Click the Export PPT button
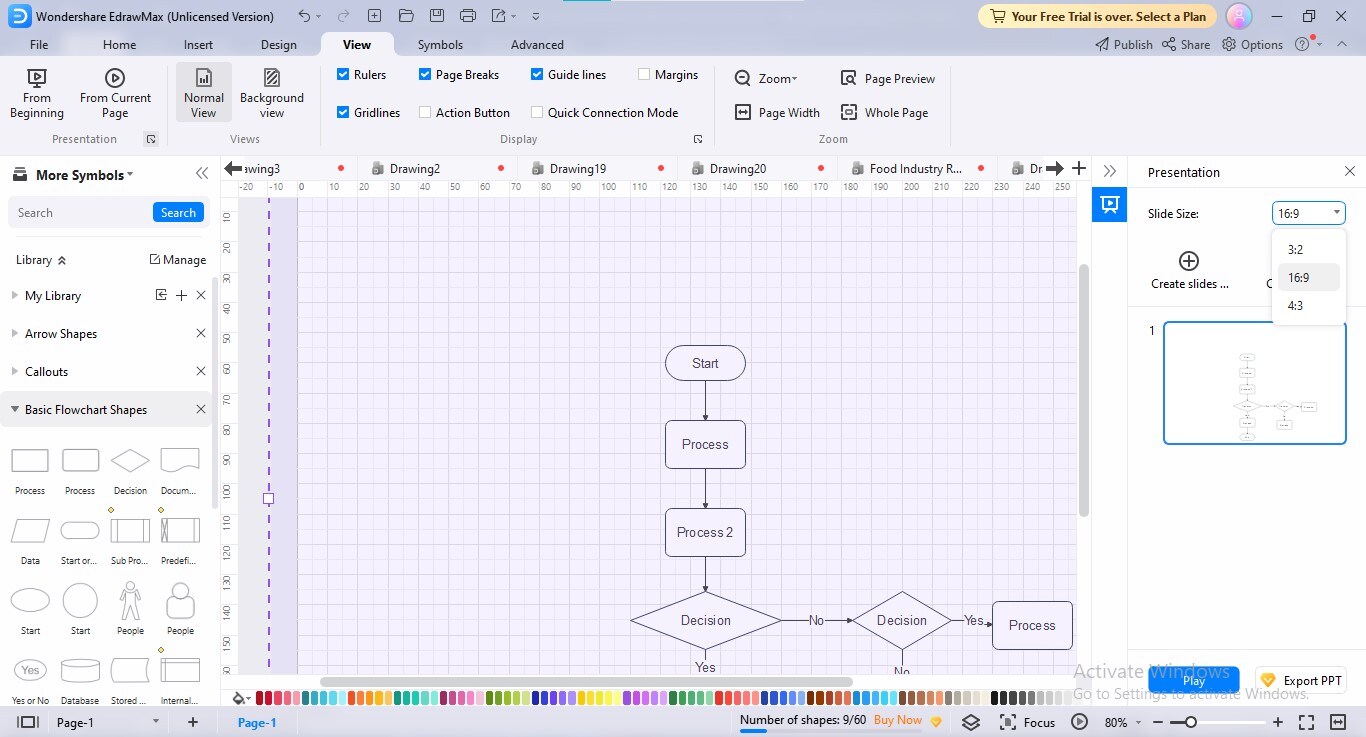The height and width of the screenshot is (737, 1366). coord(1301,681)
